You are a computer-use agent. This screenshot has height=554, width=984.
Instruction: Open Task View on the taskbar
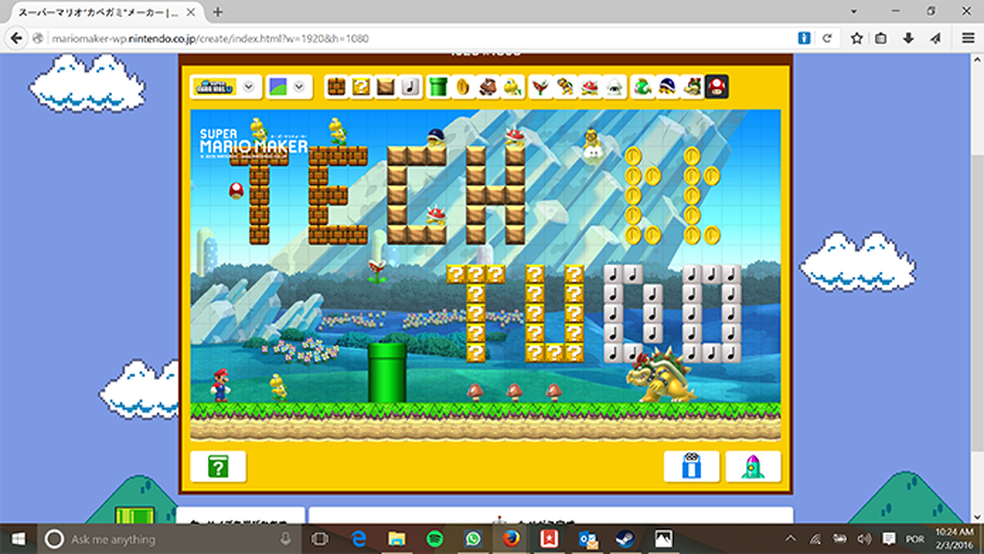pos(320,539)
